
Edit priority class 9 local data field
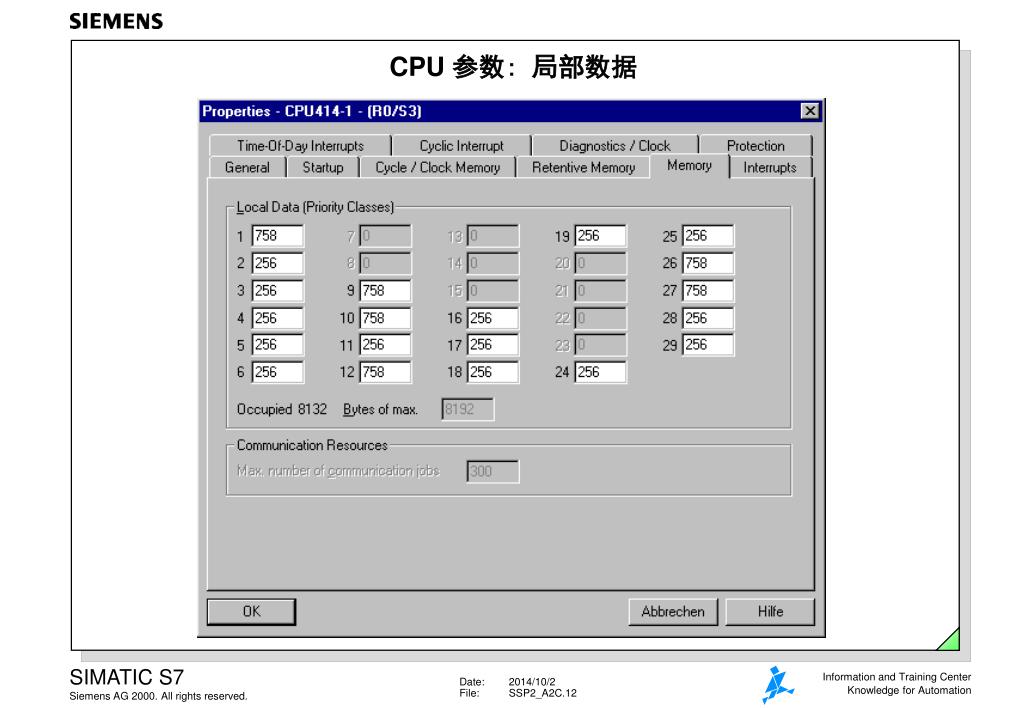[x=385, y=290]
